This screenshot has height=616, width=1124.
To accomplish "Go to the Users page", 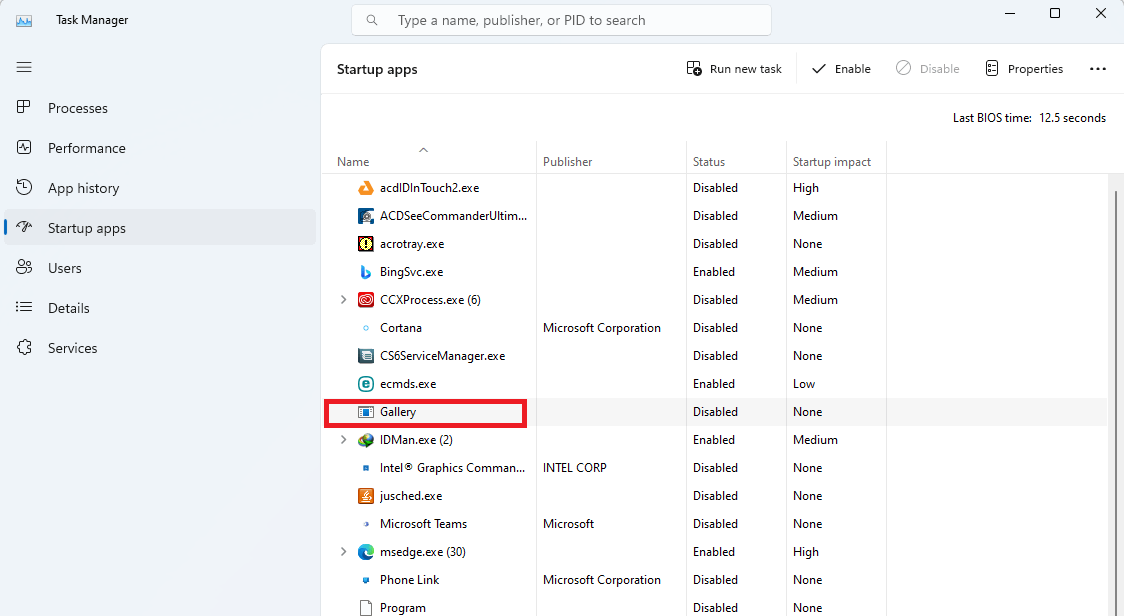I will pos(160,267).
